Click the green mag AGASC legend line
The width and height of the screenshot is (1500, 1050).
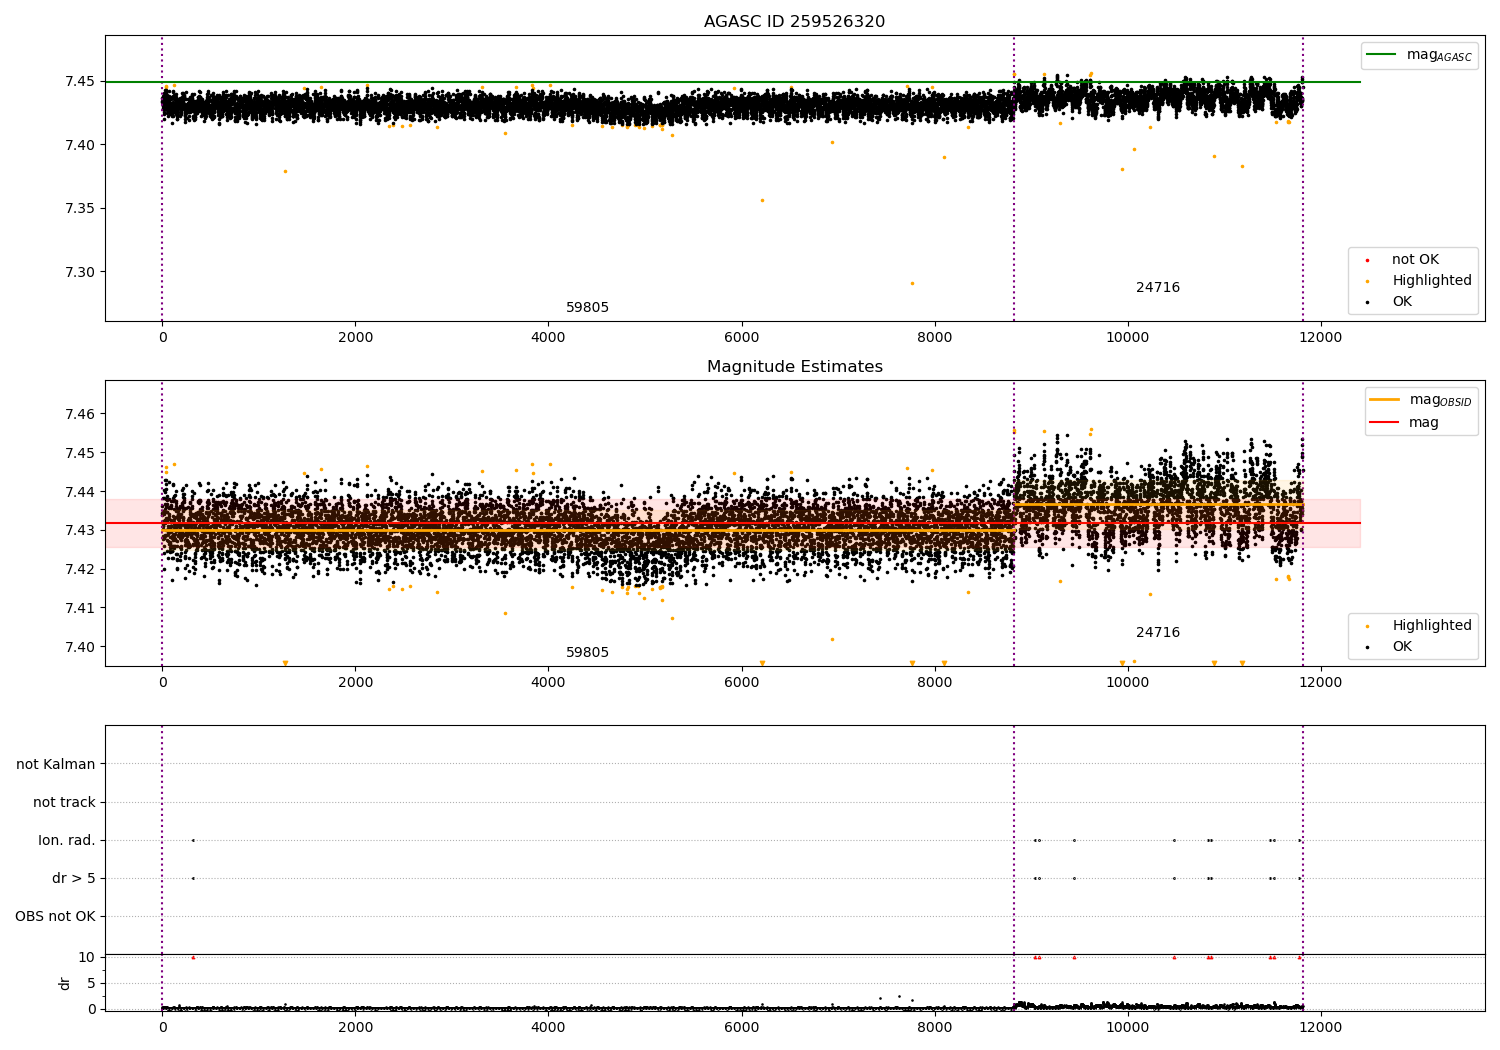pyautogui.click(x=1382, y=55)
